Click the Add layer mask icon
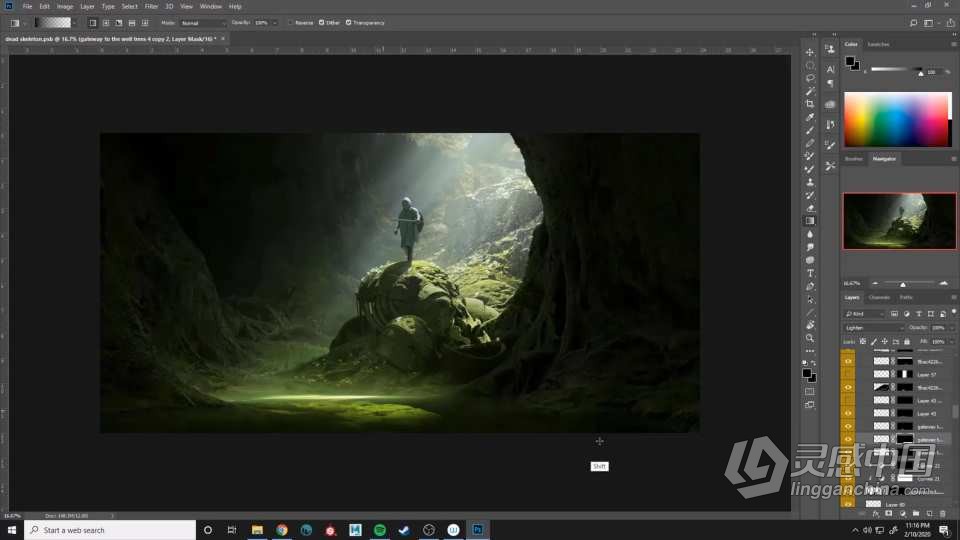The image size is (960, 540). [x=889, y=514]
